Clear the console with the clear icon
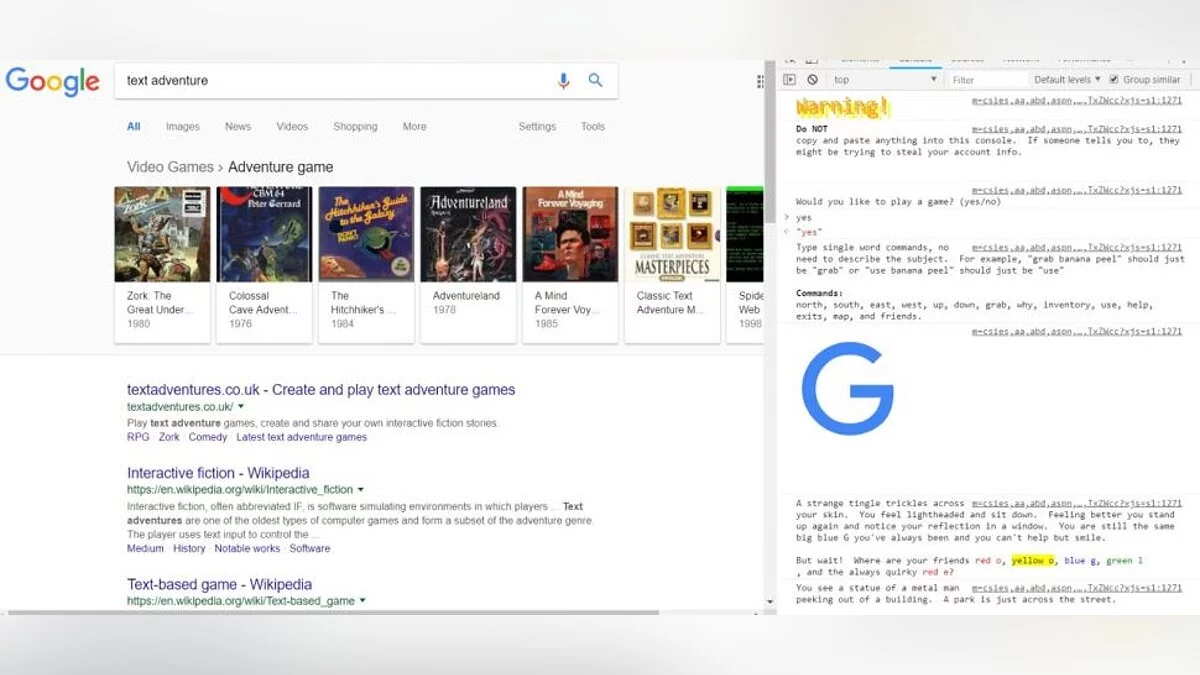This screenshot has height=675, width=1200. pos(812,80)
